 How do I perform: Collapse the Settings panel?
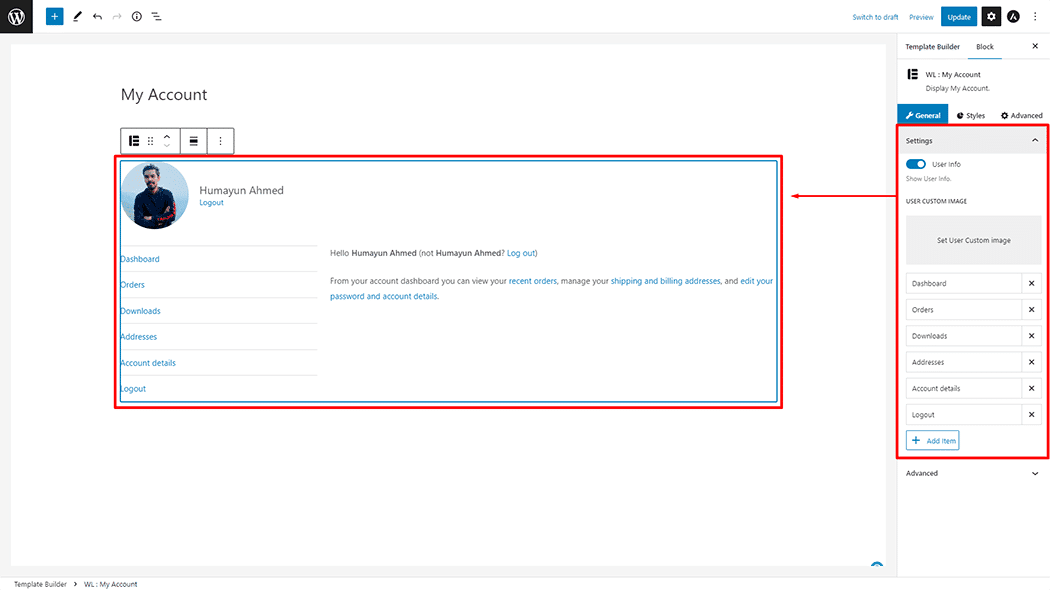(x=1034, y=141)
